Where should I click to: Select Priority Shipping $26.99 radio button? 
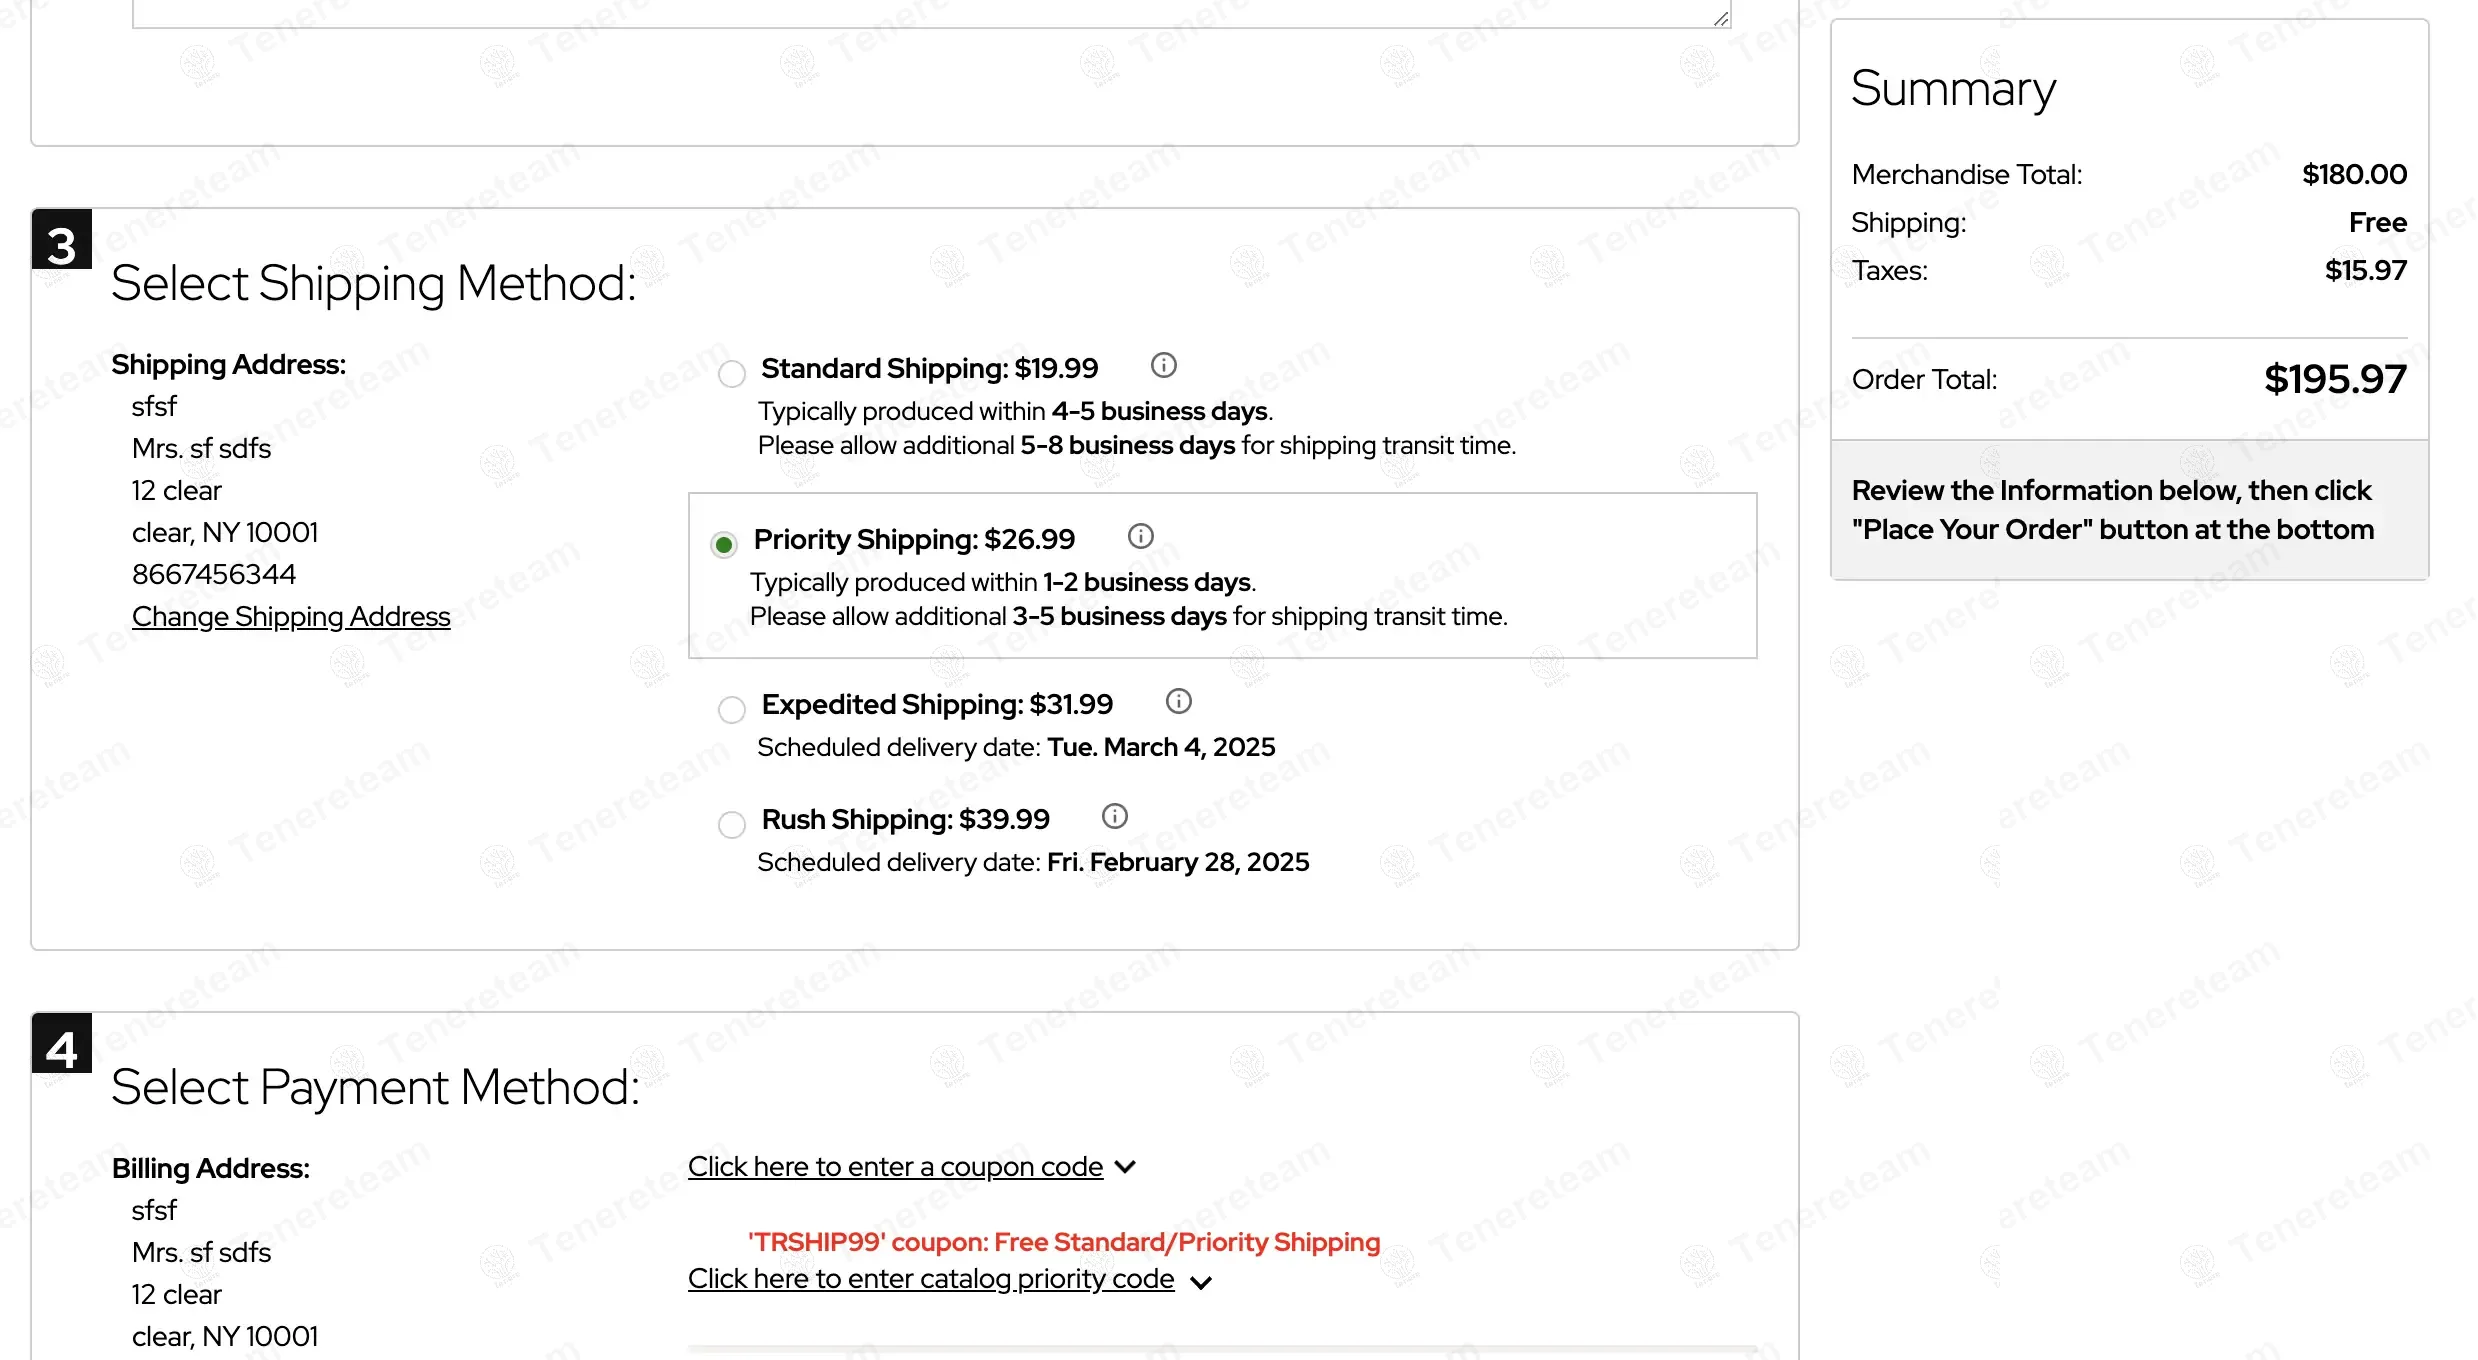pyautogui.click(x=724, y=545)
